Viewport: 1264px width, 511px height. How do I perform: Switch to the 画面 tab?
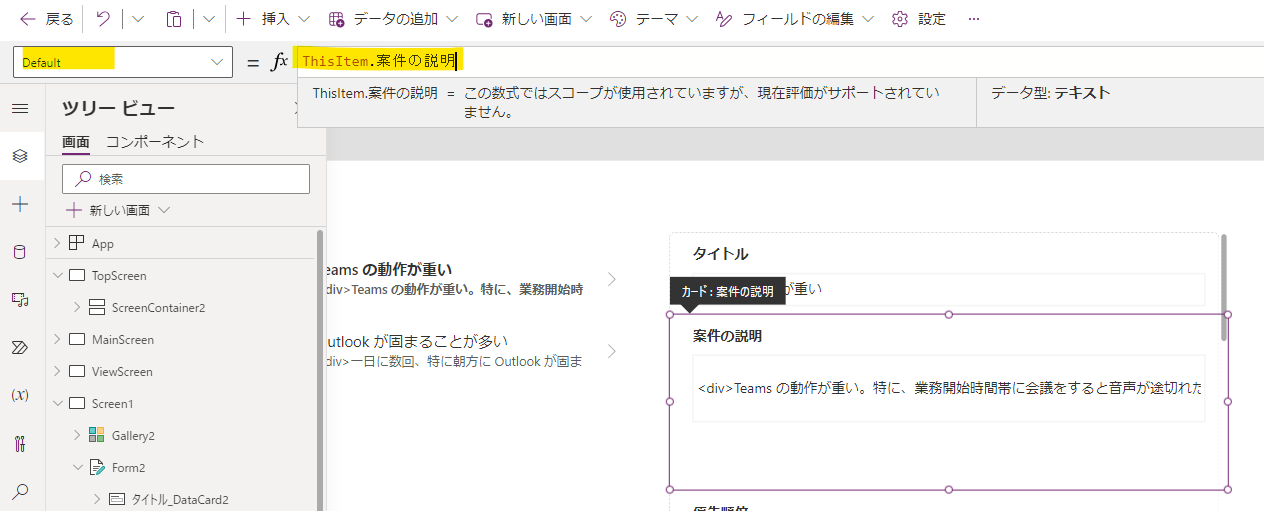[76, 142]
